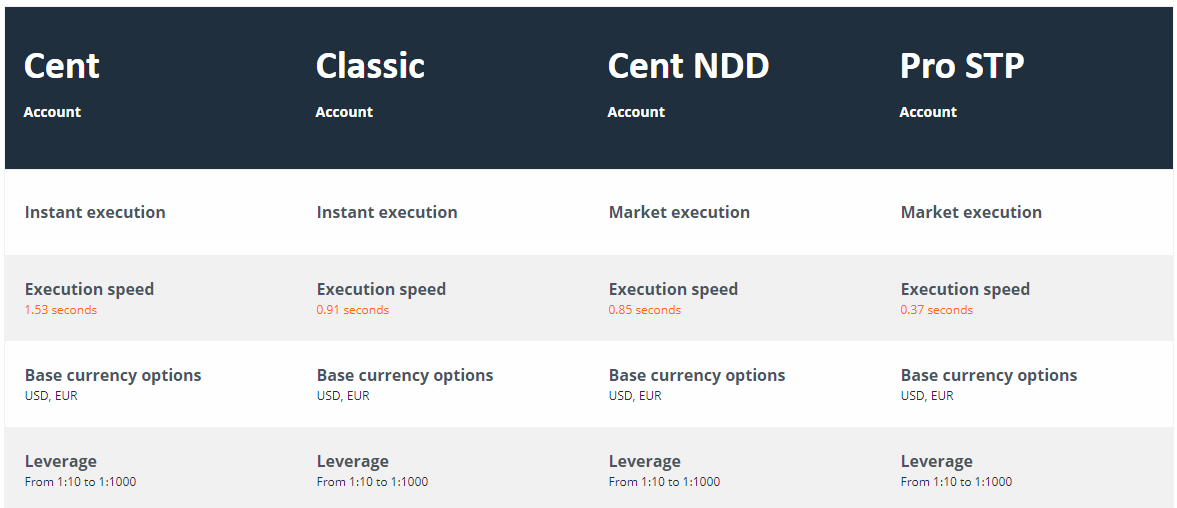This screenshot has height=508, width=1177.
Task: Click leverage range in Classic column
Action: pos(372,482)
